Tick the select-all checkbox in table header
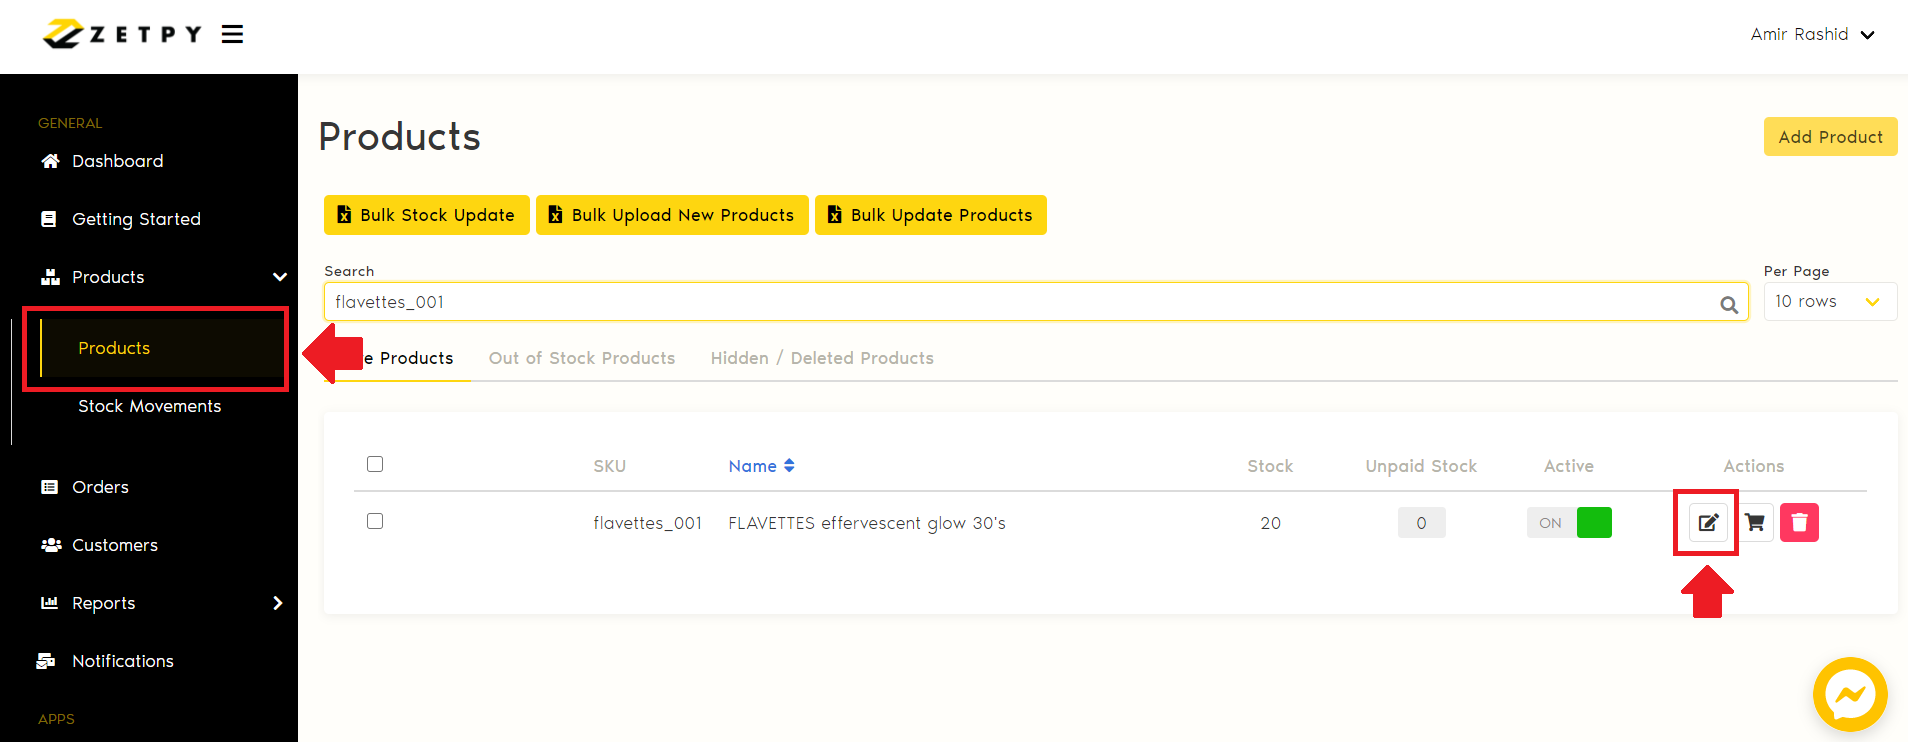This screenshot has height=742, width=1908. tap(375, 464)
